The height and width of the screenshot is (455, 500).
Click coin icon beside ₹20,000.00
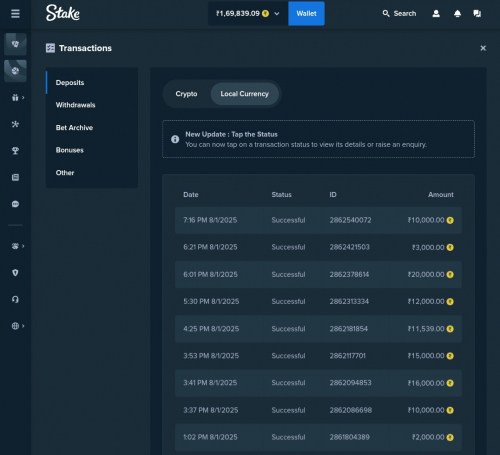(450, 275)
